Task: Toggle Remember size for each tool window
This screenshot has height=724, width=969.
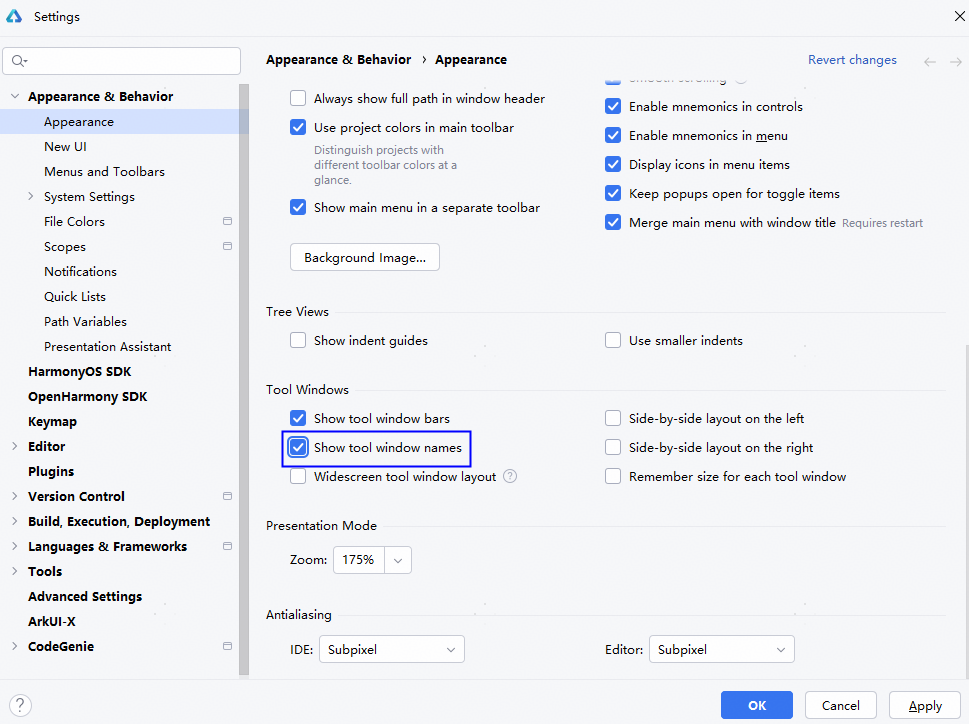Action: [613, 477]
